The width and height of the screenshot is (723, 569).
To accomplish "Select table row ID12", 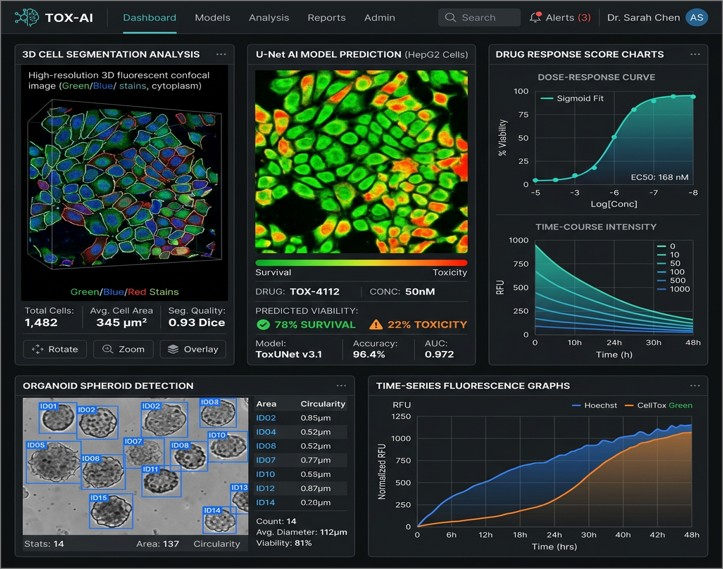I will point(301,488).
